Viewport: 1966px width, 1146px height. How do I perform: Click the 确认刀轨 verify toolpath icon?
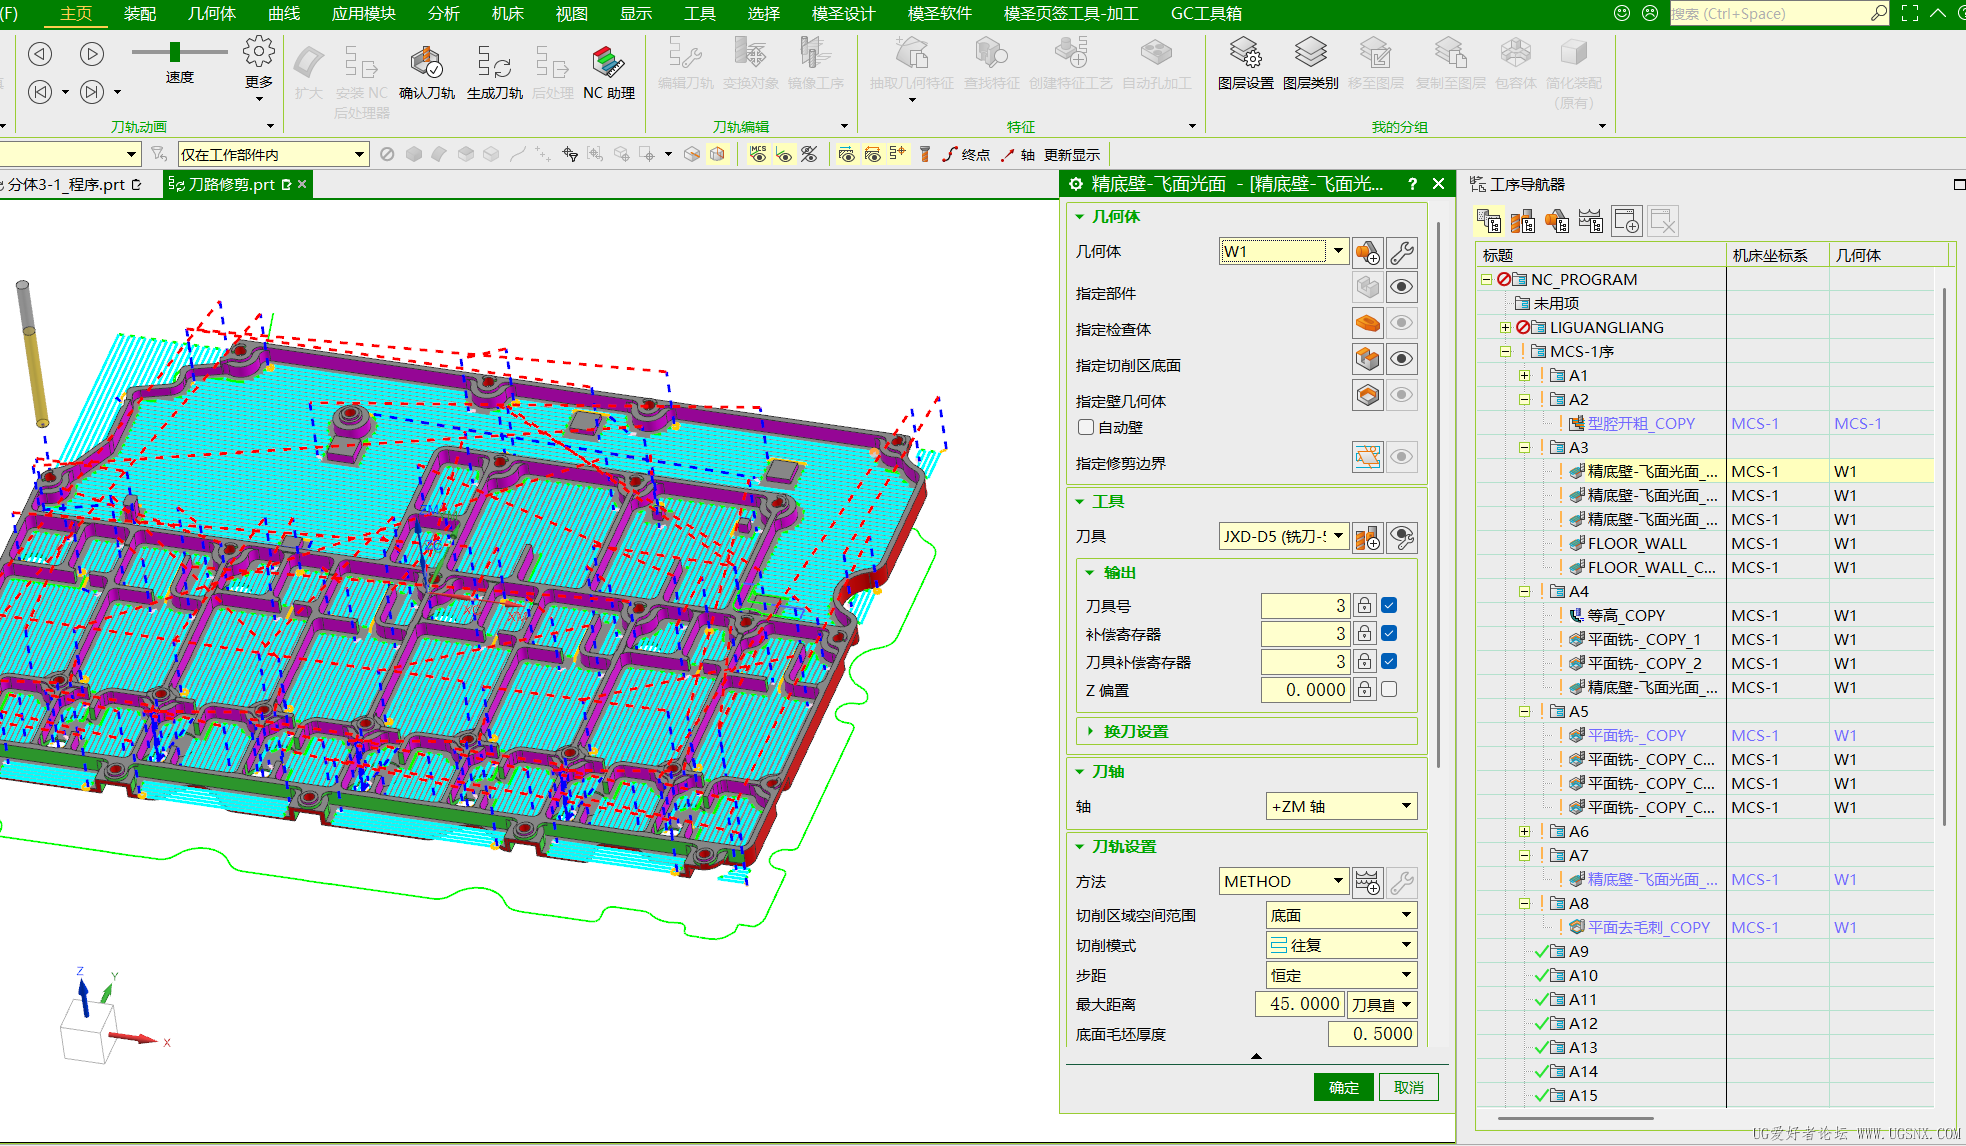(x=426, y=64)
